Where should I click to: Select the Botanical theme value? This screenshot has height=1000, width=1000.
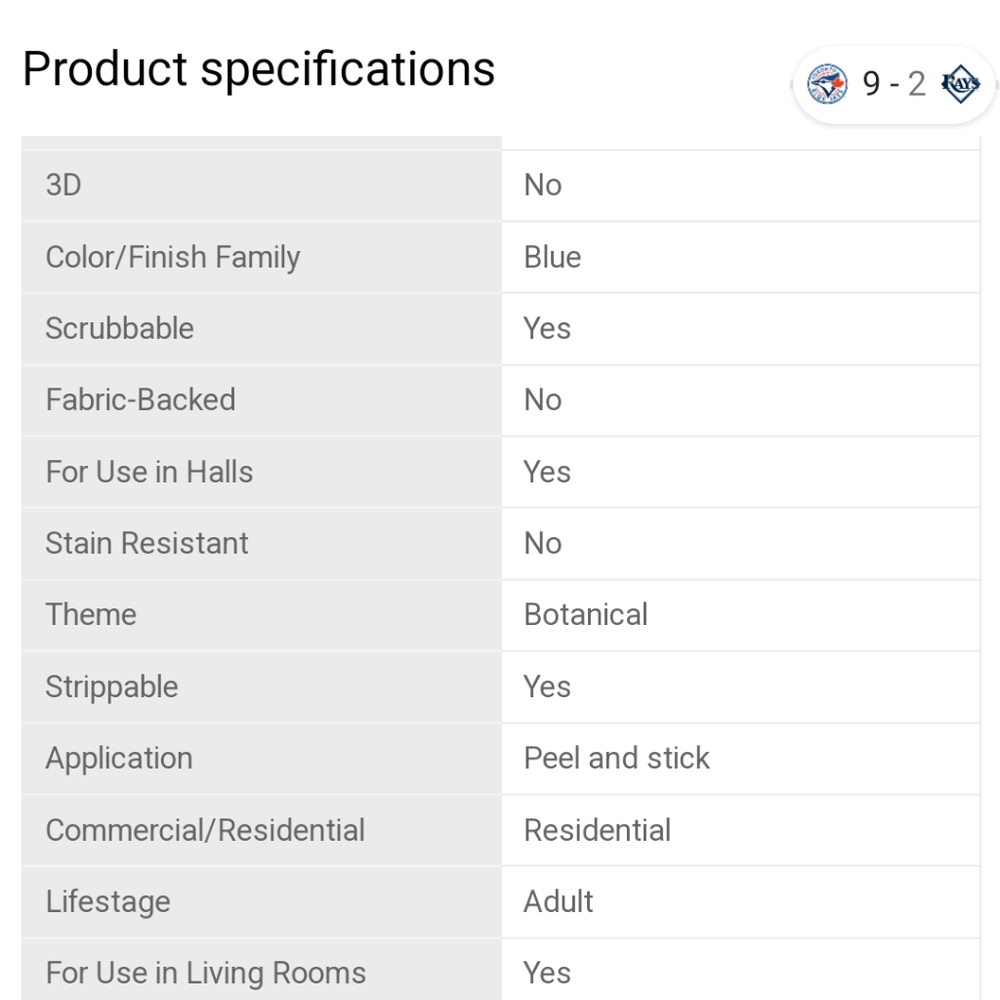click(x=586, y=615)
